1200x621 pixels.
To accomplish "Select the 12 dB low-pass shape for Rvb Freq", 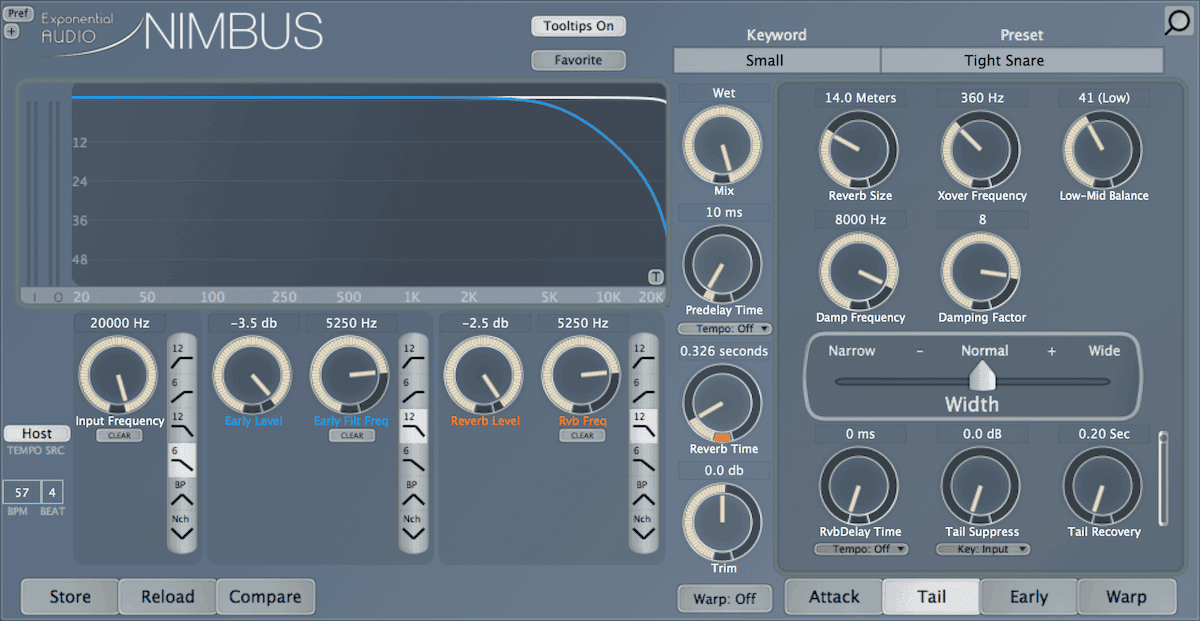I will [x=643, y=424].
